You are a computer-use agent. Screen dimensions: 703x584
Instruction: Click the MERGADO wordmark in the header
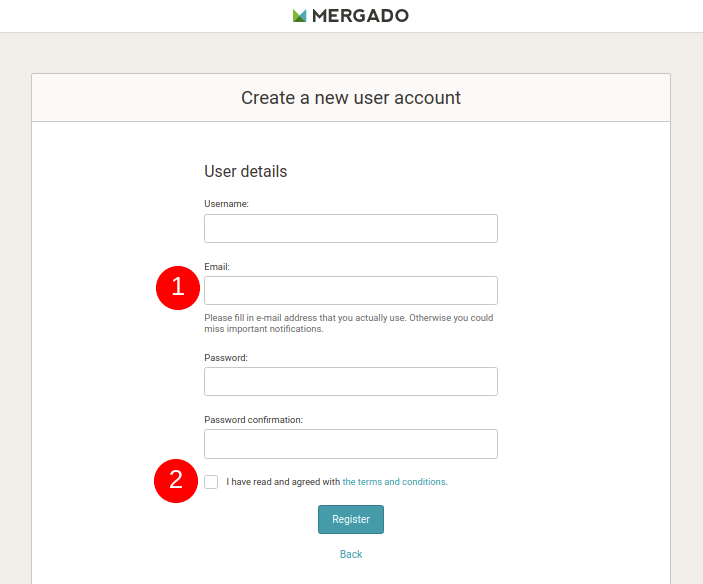point(360,16)
